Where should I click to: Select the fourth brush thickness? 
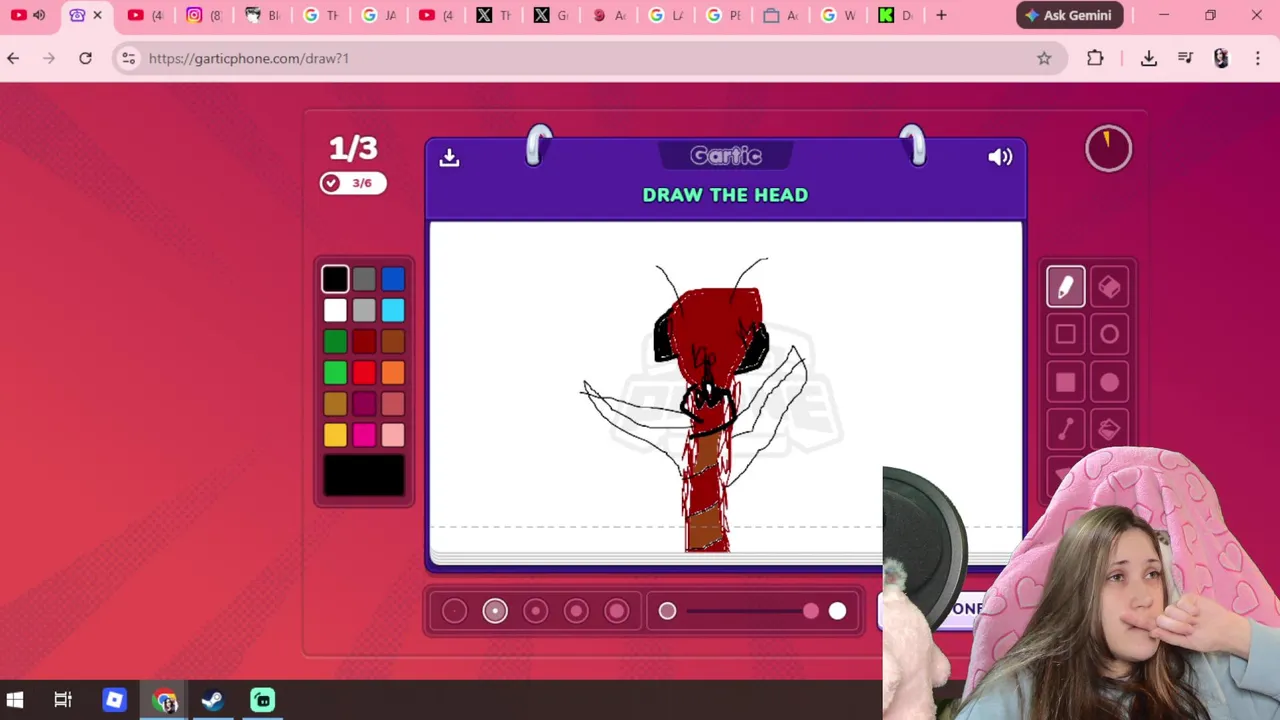point(576,611)
